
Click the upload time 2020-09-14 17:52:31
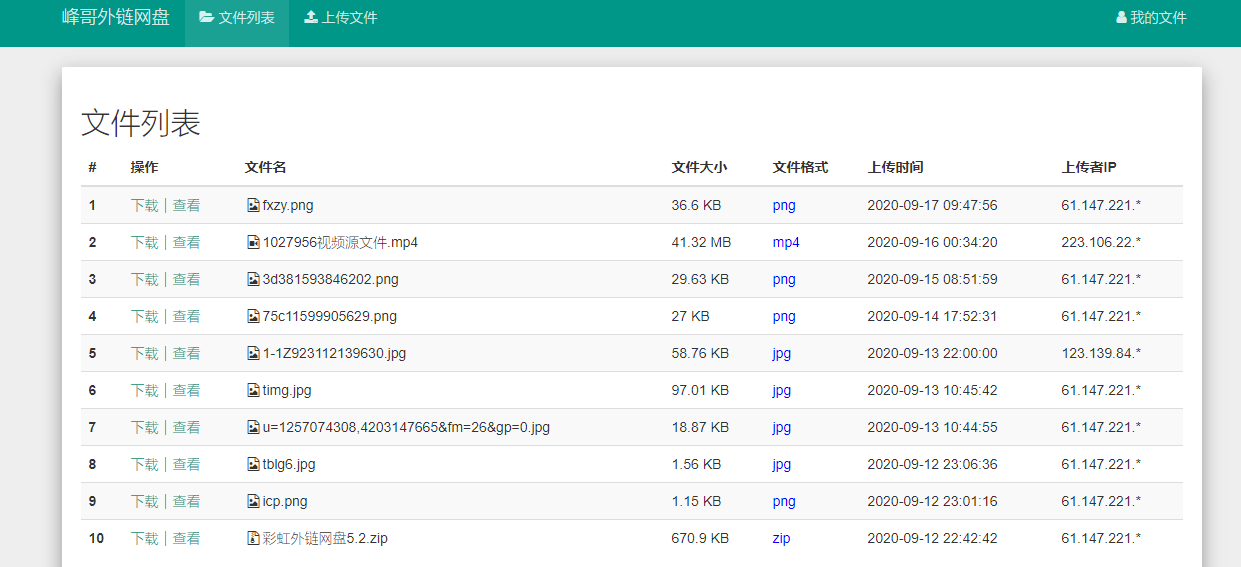pos(932,316)
